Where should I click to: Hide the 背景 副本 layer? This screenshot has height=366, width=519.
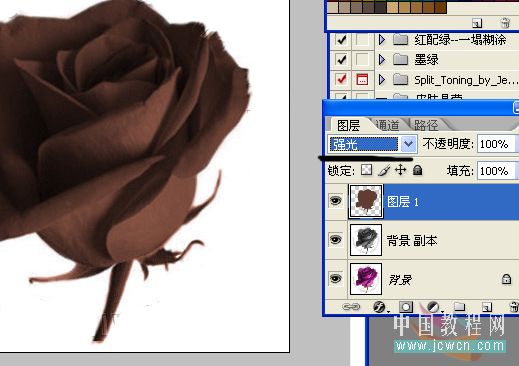(x=336, y=240)
